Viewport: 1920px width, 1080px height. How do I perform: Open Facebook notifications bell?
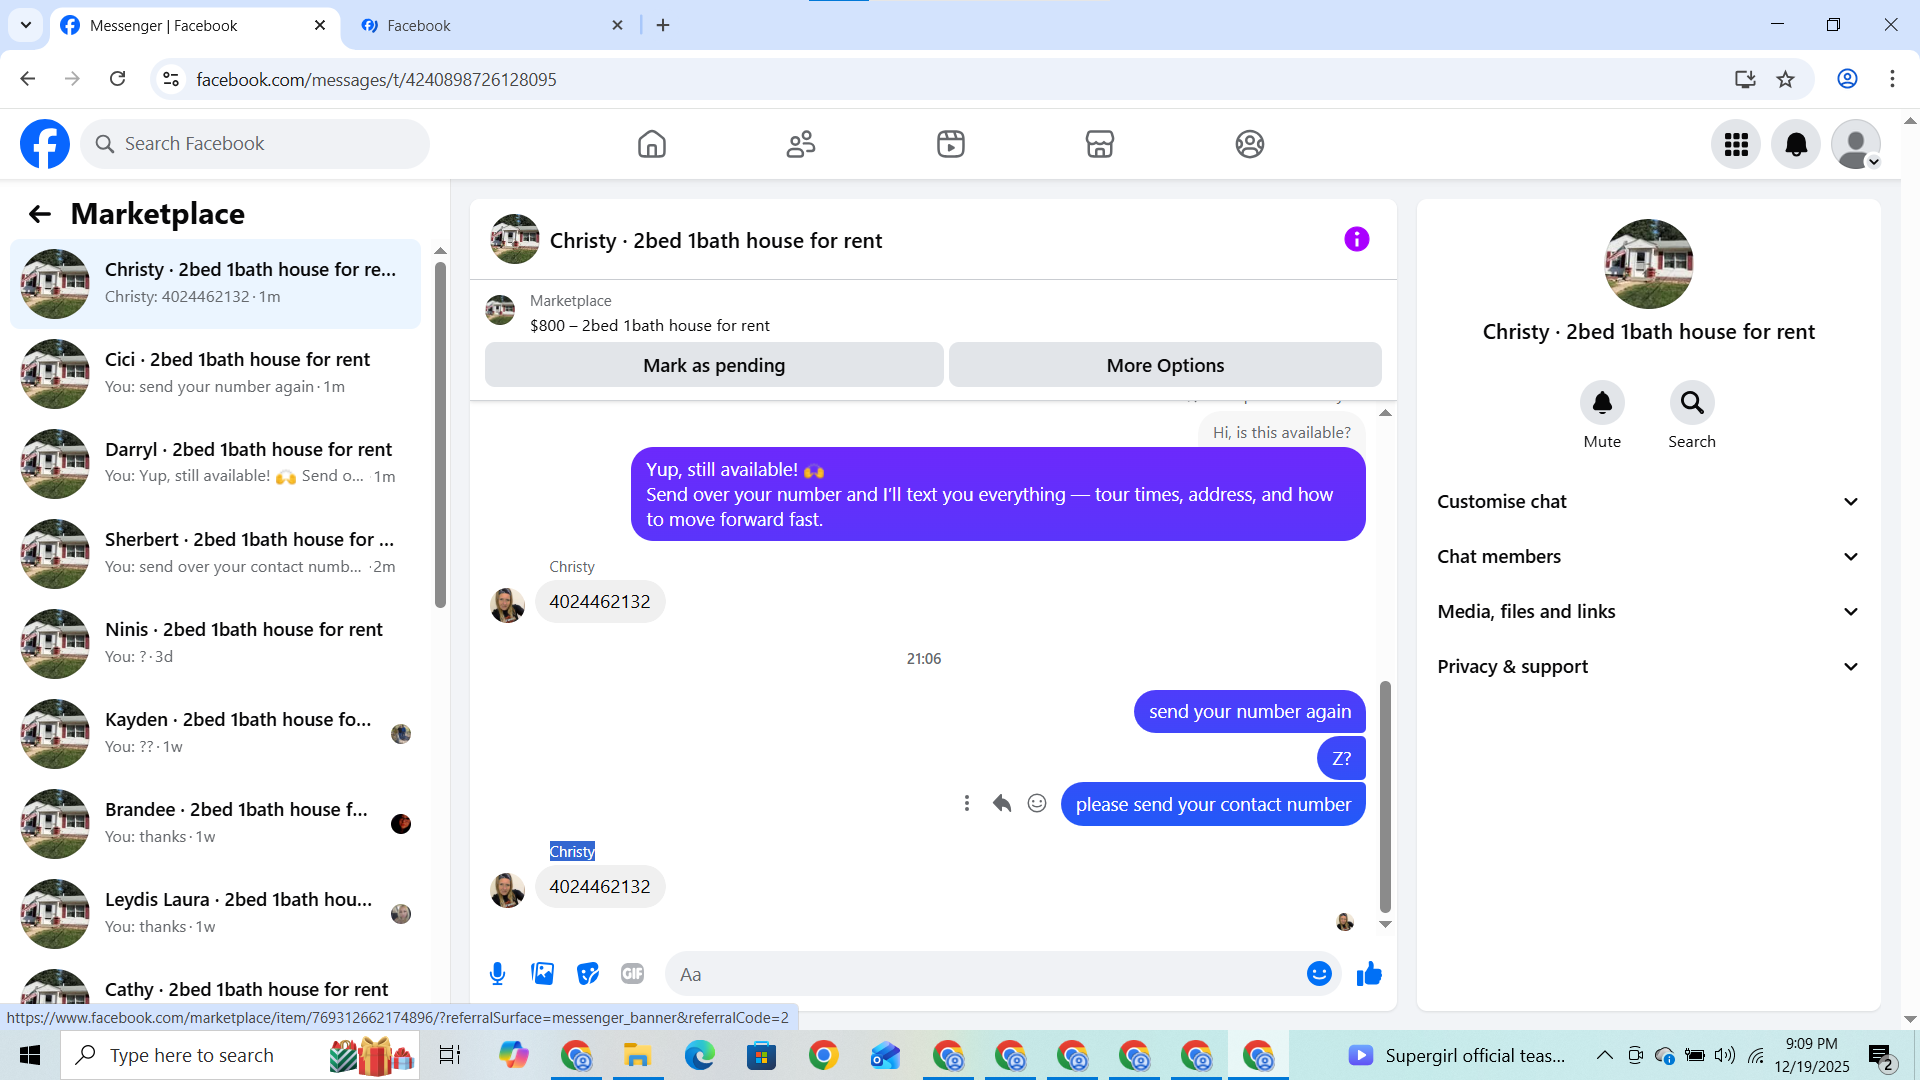coord(1795,144)
